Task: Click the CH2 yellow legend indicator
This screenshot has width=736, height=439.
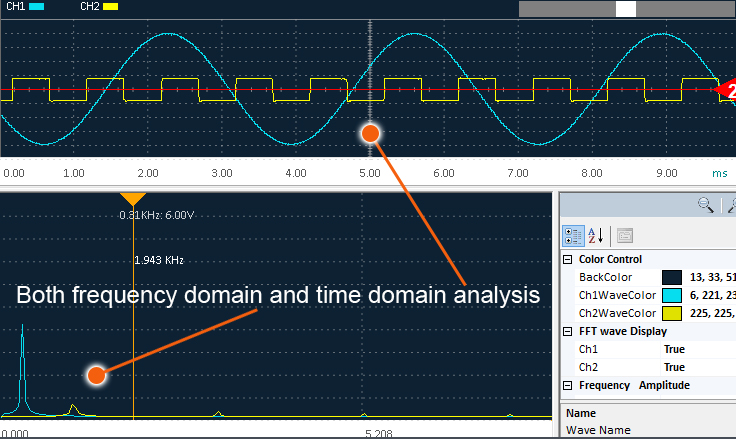Action: 110,7
